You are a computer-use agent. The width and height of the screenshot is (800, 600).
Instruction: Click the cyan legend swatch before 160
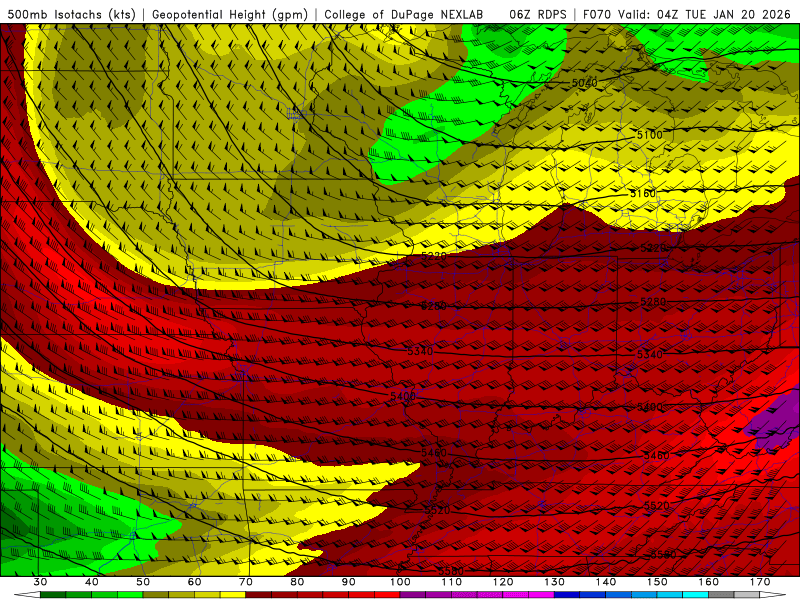(696, 595)
